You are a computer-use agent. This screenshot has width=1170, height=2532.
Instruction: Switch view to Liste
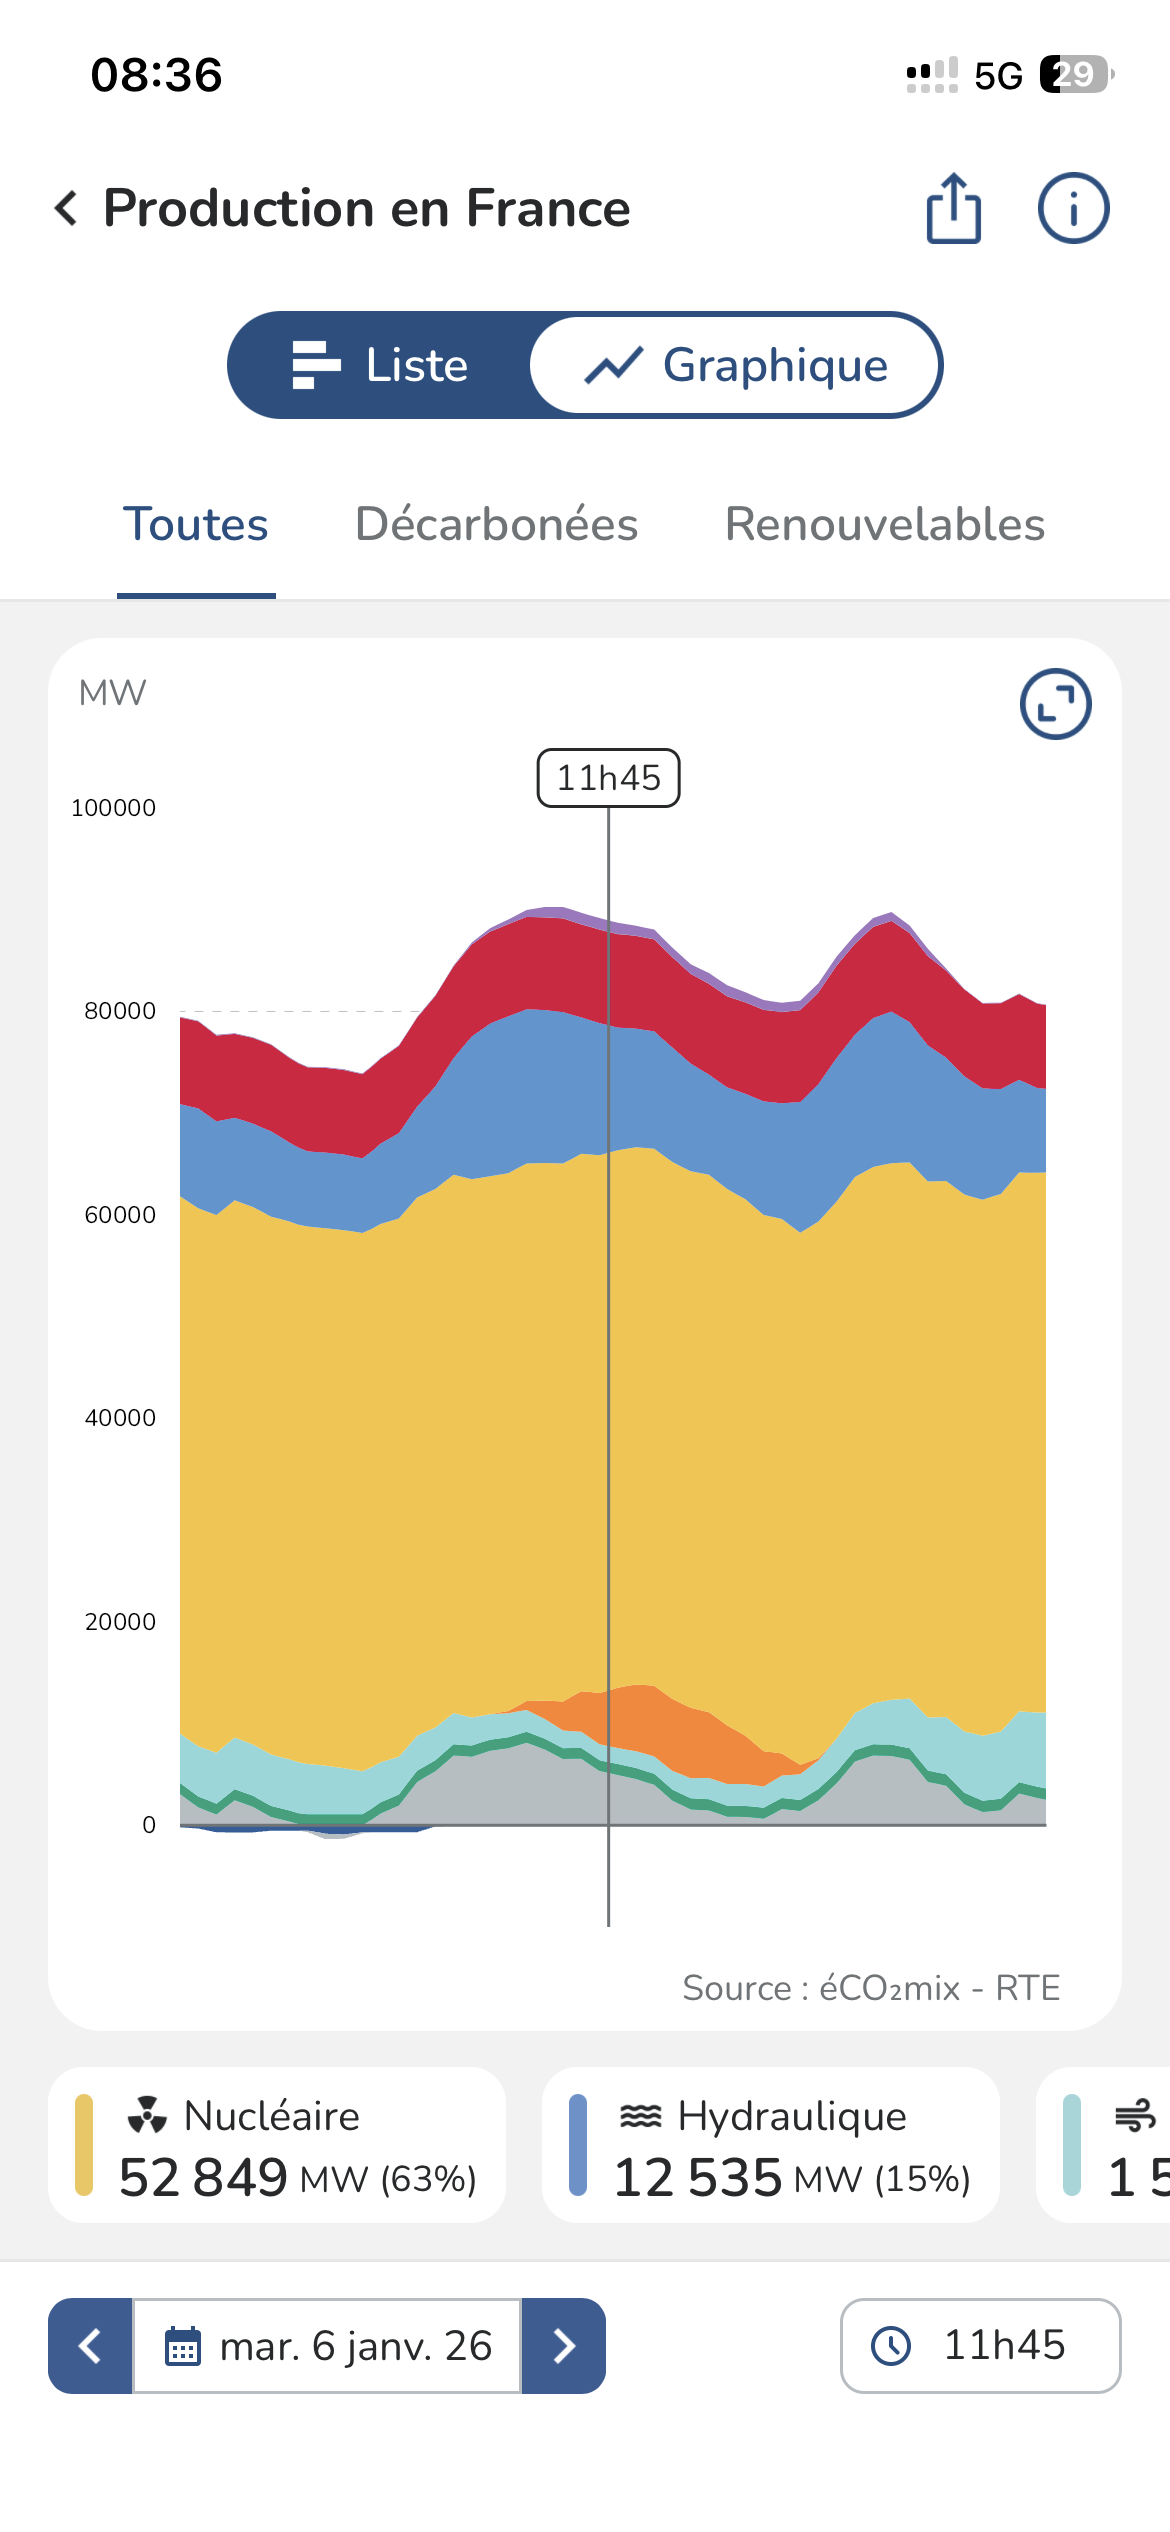380,365
